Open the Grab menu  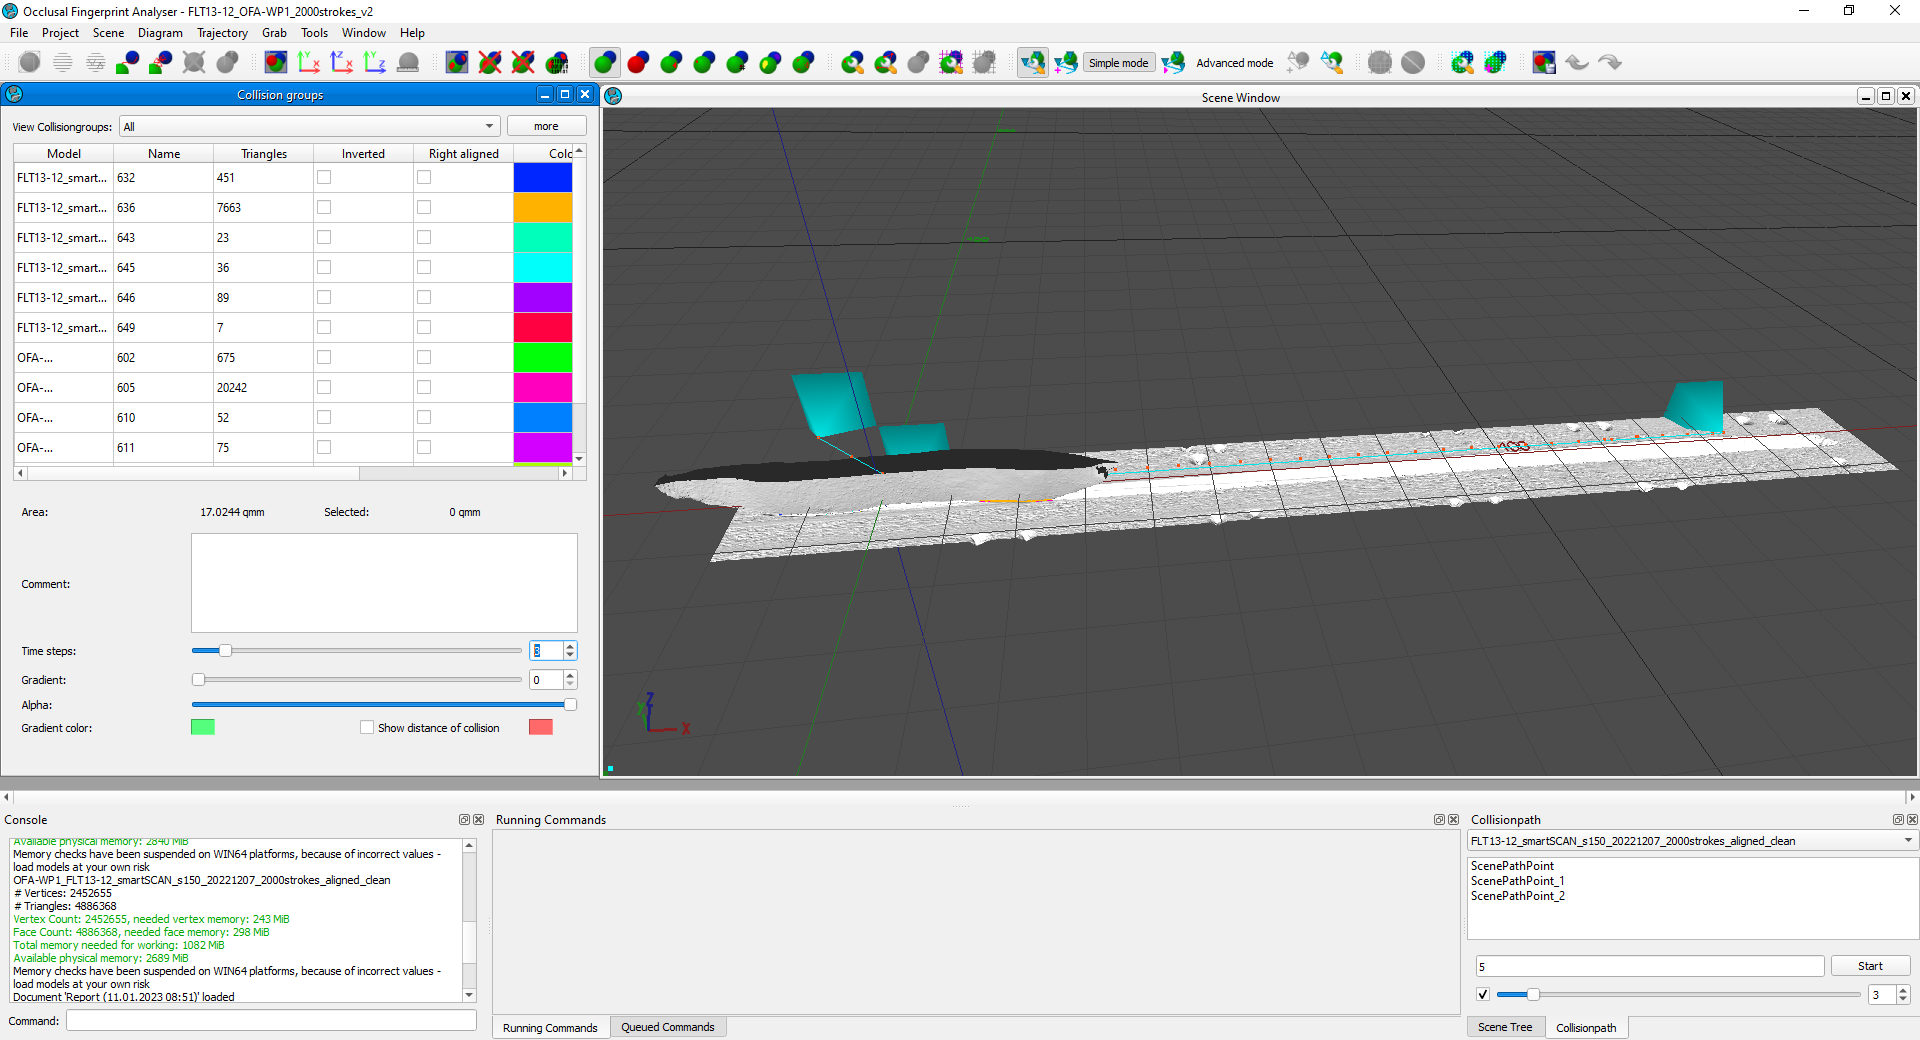(x=274, y=33)
